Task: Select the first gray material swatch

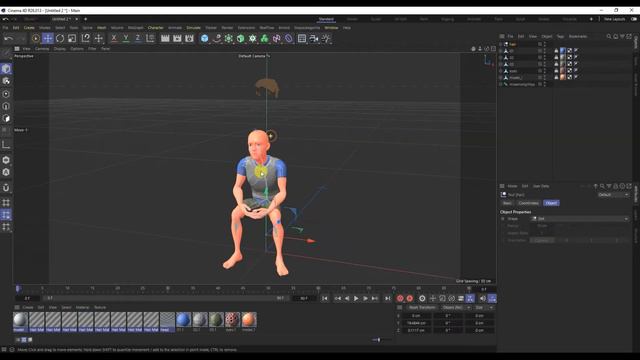Action: coord(20,320)
